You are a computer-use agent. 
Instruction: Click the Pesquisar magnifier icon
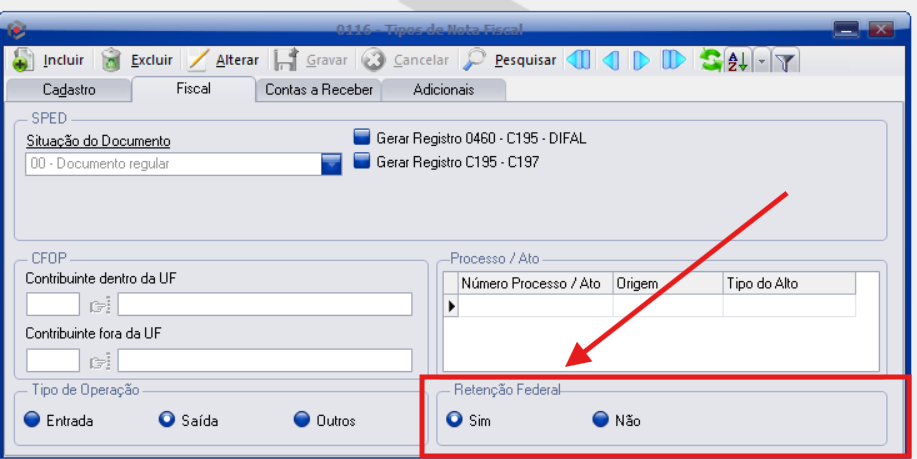(x=474, y=60)
